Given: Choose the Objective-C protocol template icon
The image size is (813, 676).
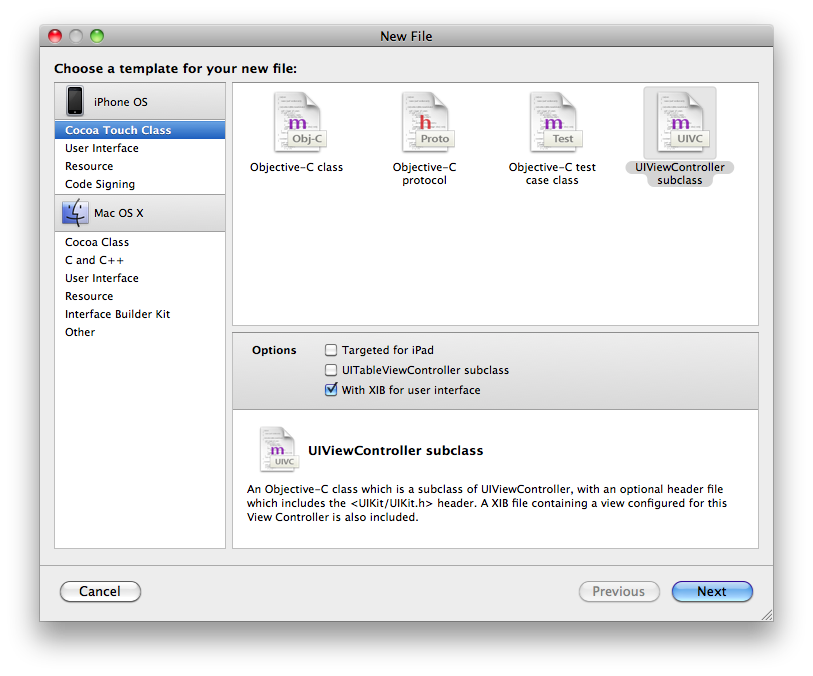Looking at the screenshot, I should click(x=424, y=122).
